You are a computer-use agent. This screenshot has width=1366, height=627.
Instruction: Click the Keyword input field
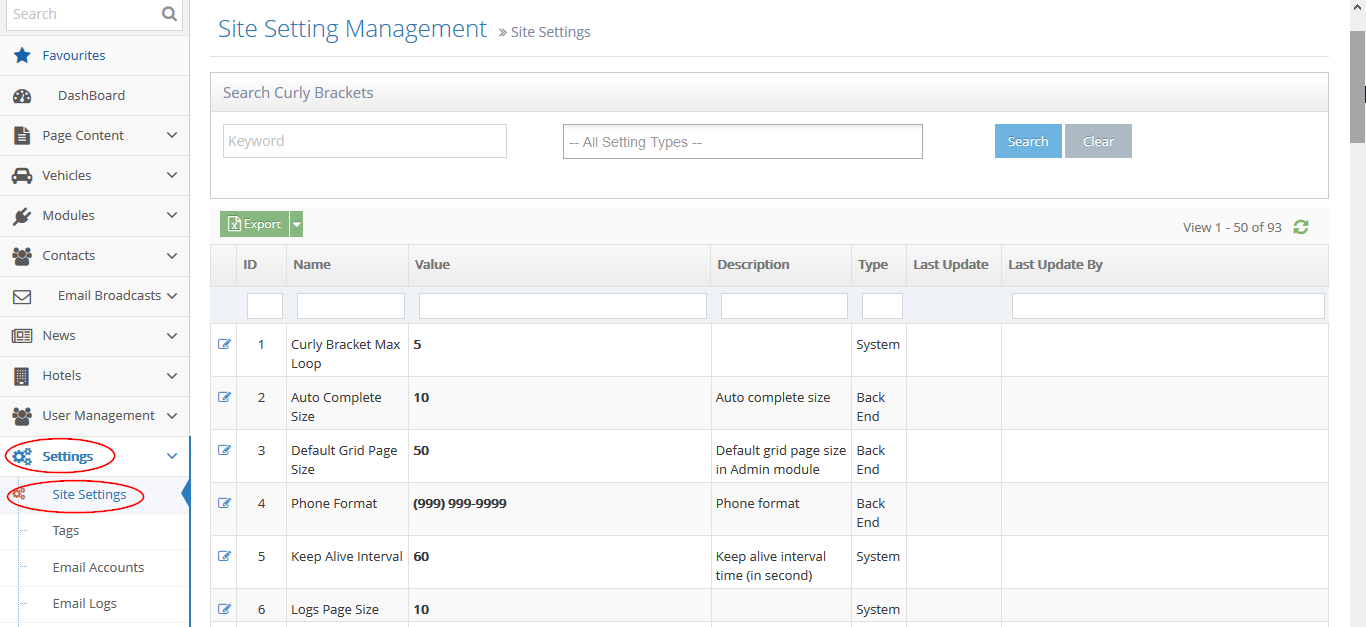click(x=364, y=141)
